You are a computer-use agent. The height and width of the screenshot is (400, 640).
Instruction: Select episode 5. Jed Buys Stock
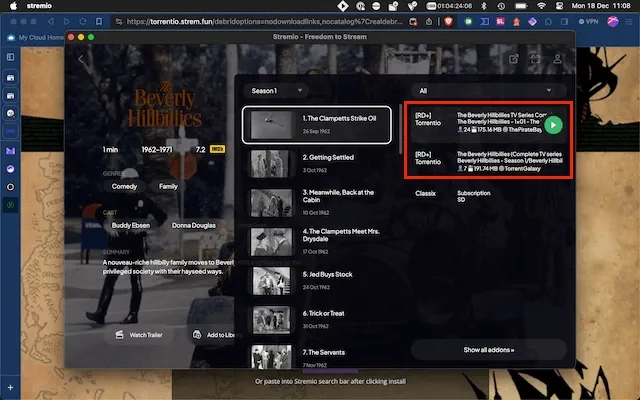[x=317, y=281]
